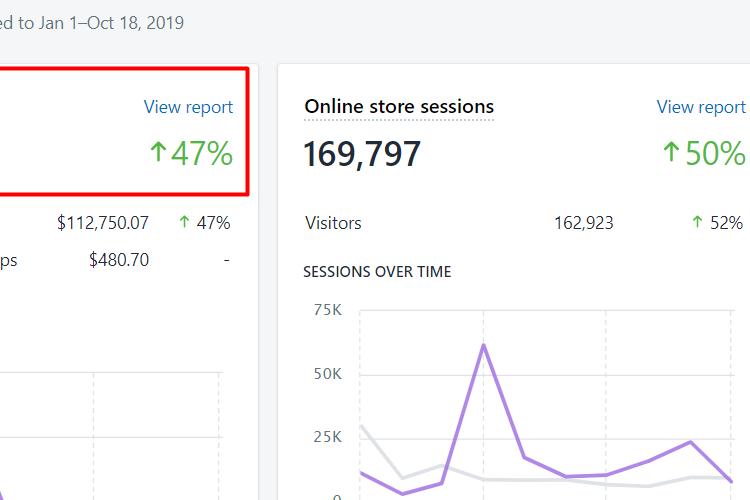Click the Visitors row label
This screenshot has width=750, height=500.
click(333, 223)
